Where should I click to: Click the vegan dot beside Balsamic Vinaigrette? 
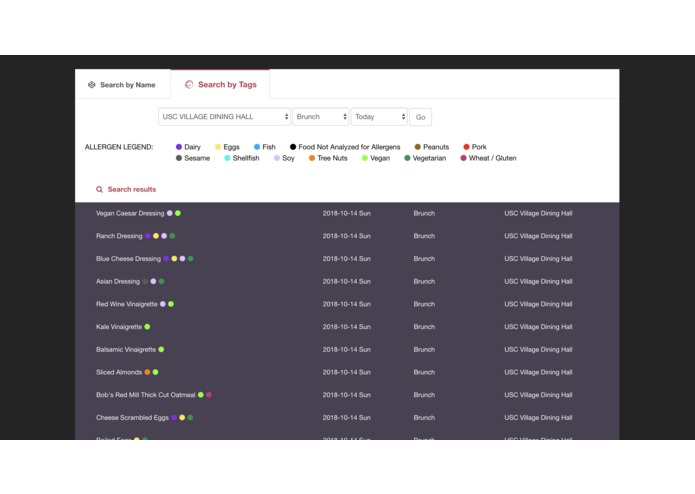(161, 350)
